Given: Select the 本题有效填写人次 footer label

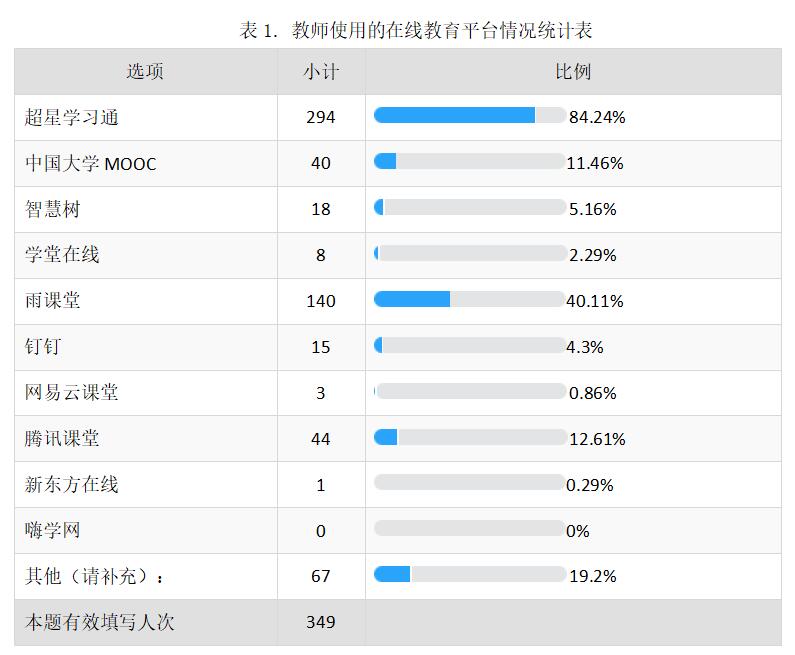Looking at the screenshot, I should point(100,622).
